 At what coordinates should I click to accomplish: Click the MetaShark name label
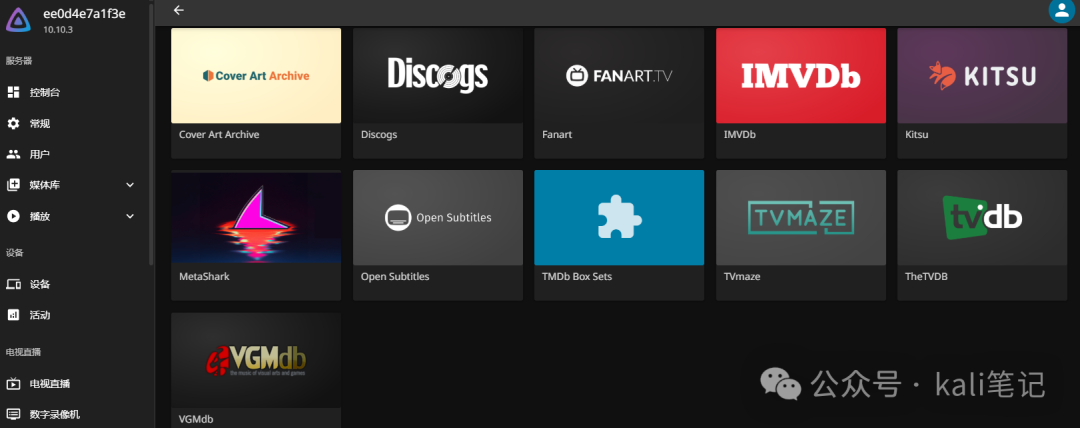(x=204, y=276)
